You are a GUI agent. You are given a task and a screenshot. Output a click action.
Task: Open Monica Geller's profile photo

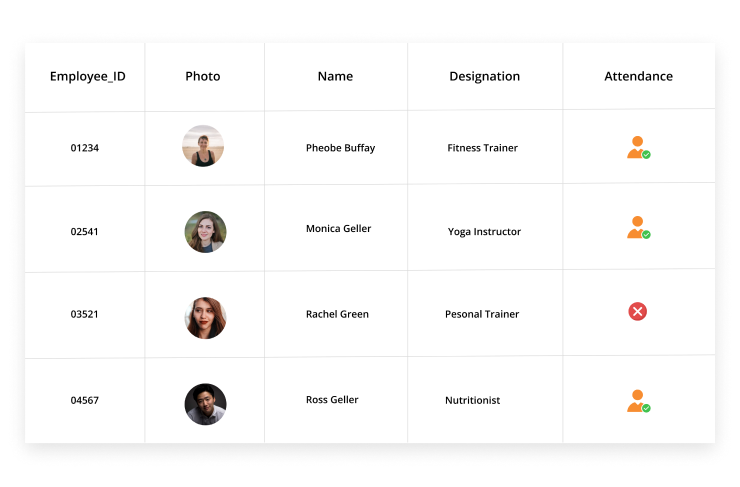[x=205, y=232]
